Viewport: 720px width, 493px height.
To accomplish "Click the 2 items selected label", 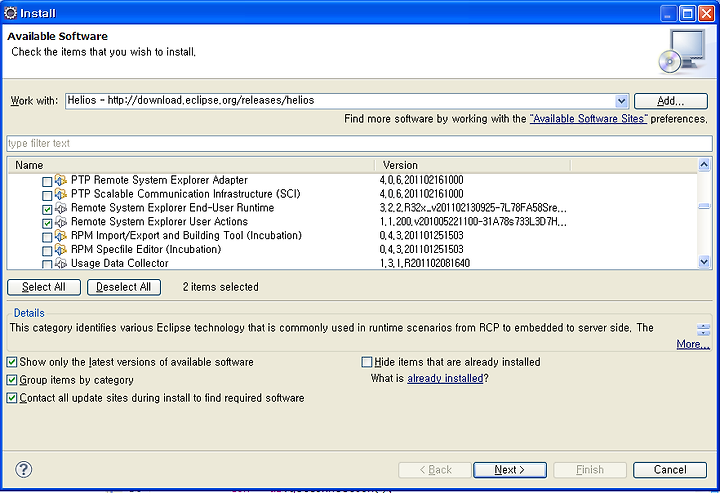I will 220,287.
